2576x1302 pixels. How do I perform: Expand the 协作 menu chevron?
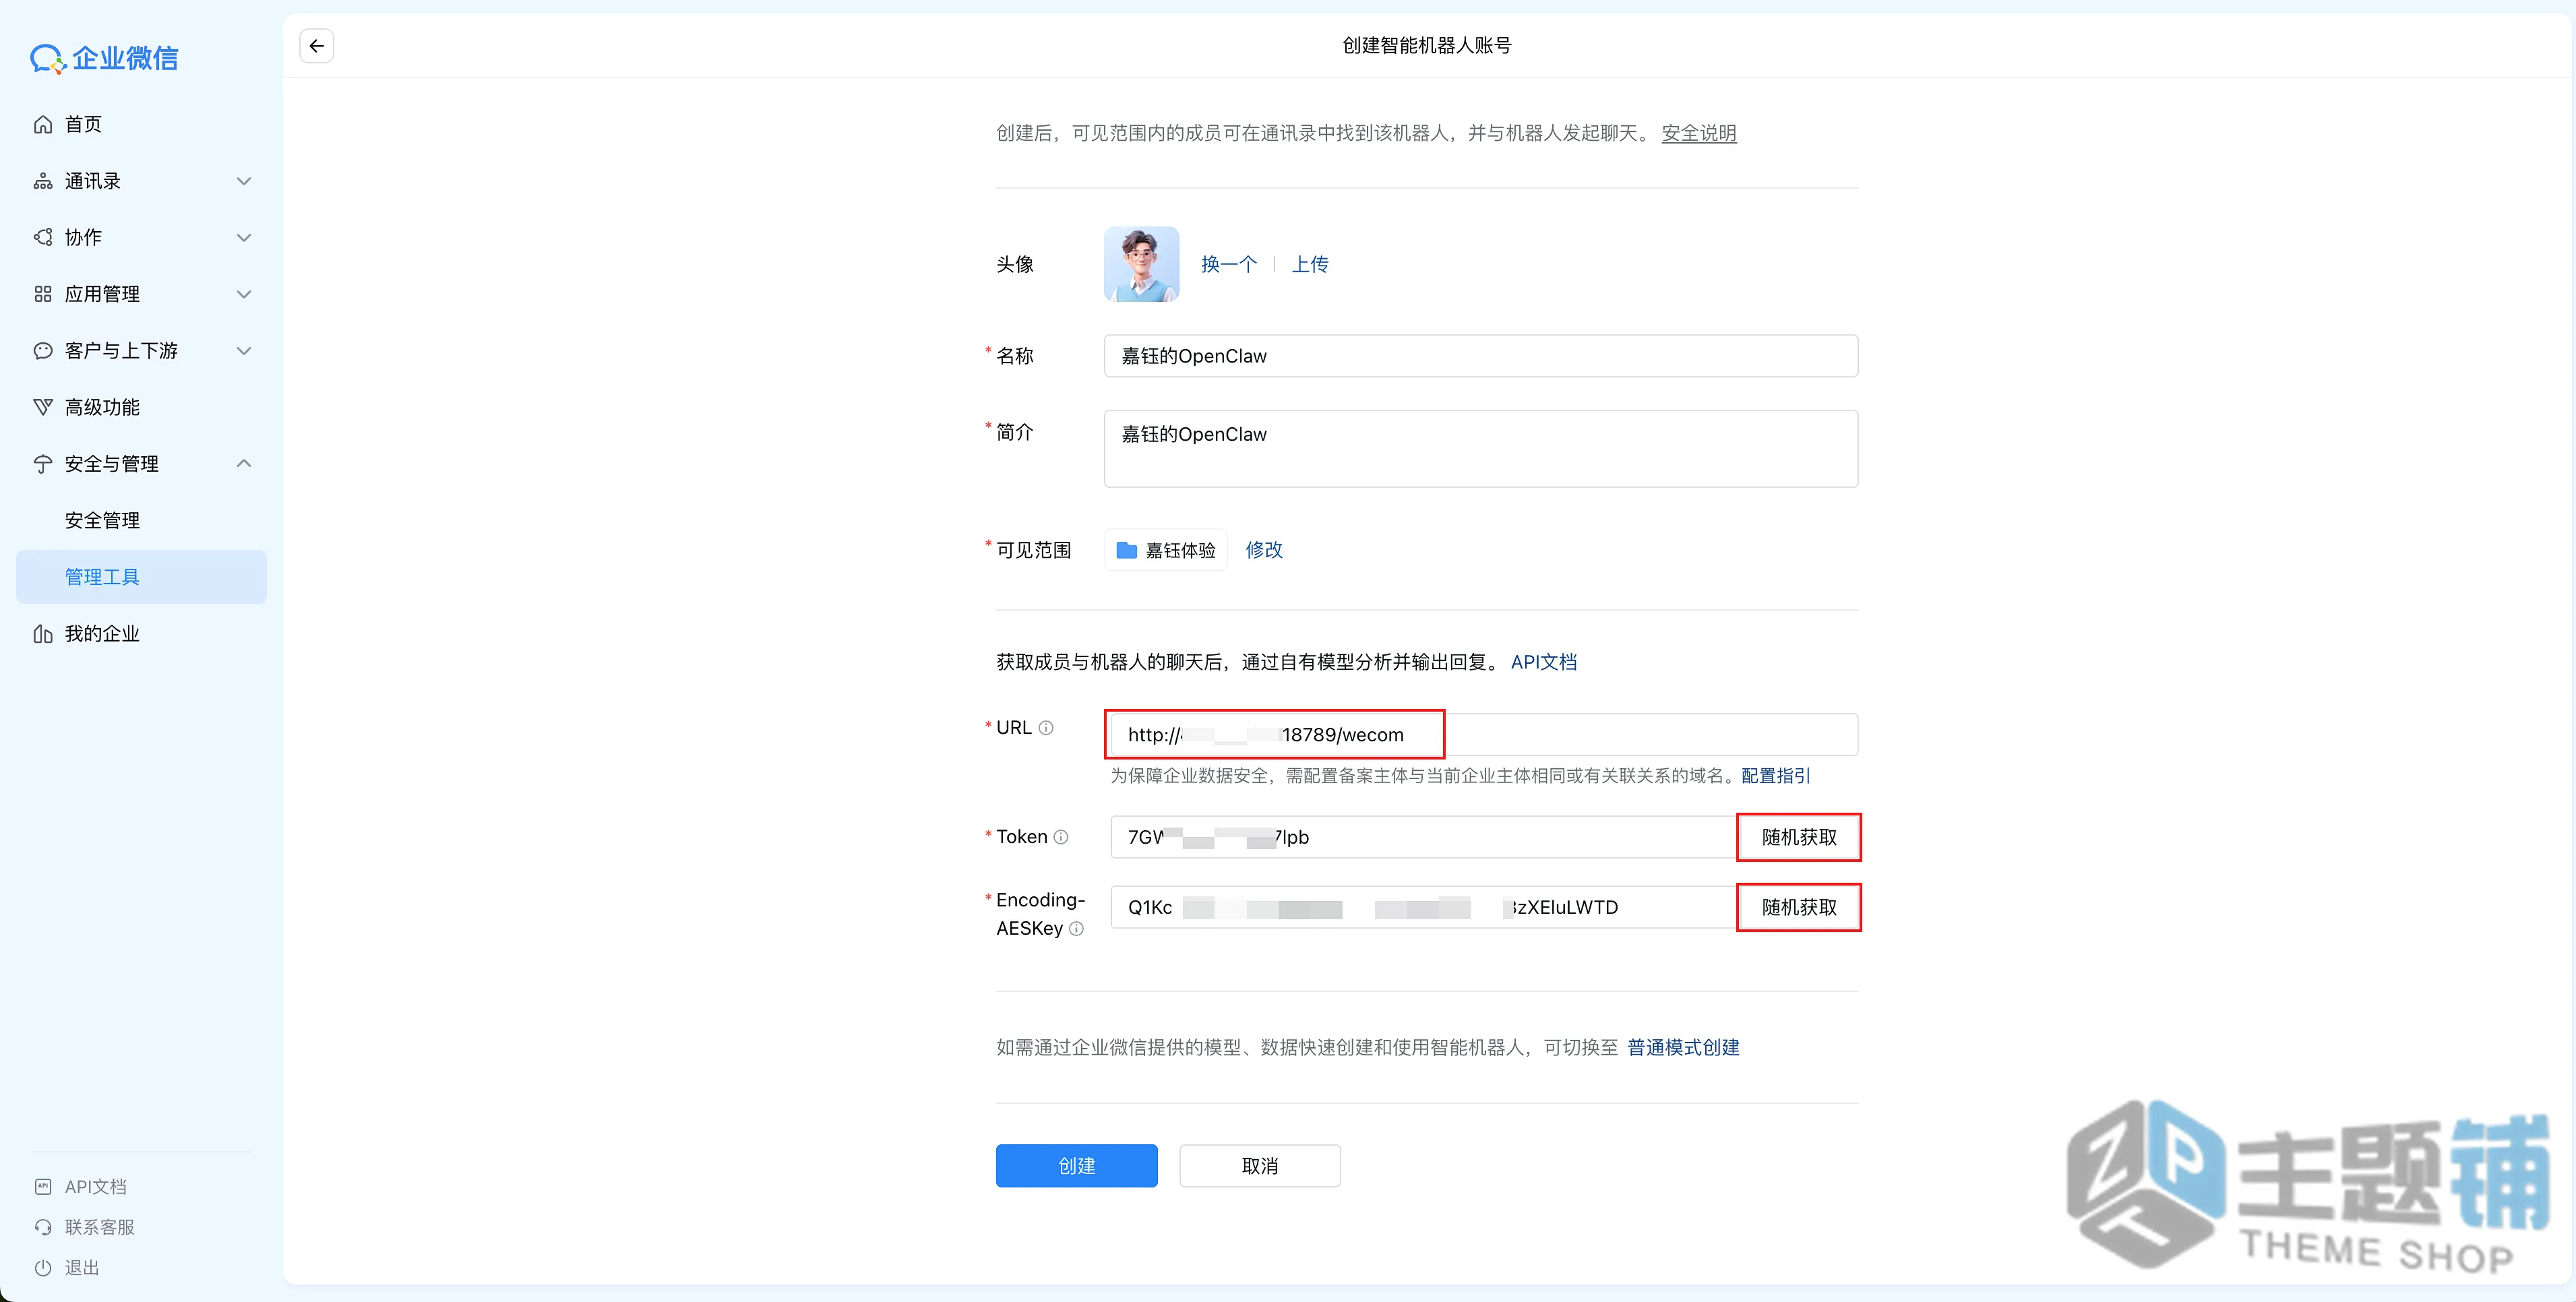coord(243,237)
